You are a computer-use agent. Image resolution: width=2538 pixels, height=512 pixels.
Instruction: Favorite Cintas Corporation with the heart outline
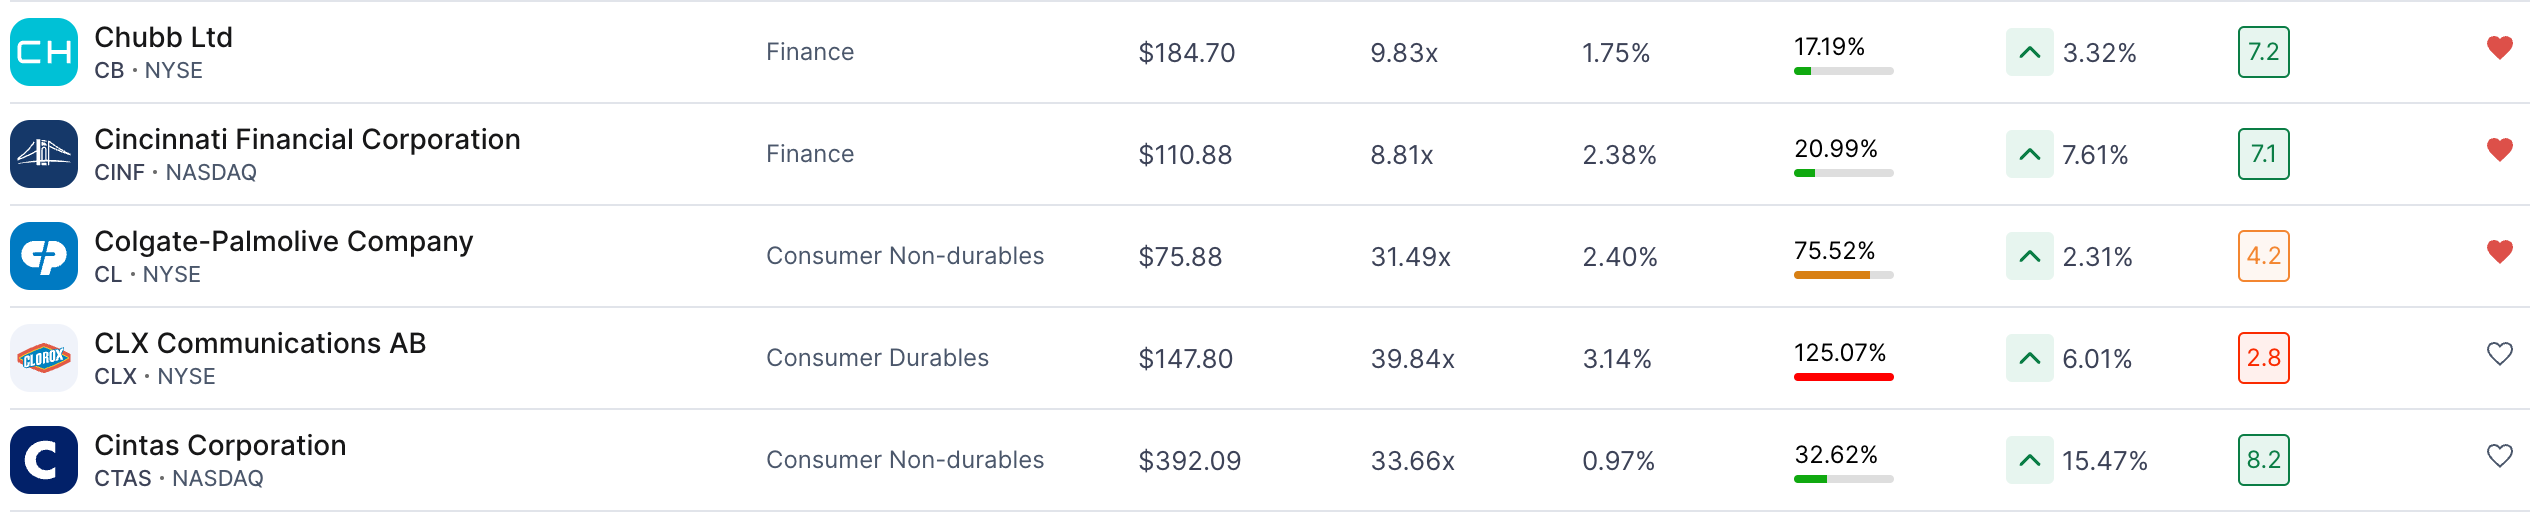click(2500, 456)
